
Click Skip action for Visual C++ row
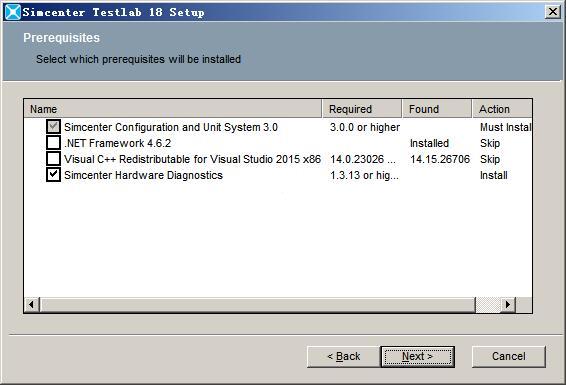tap(490, 159)
